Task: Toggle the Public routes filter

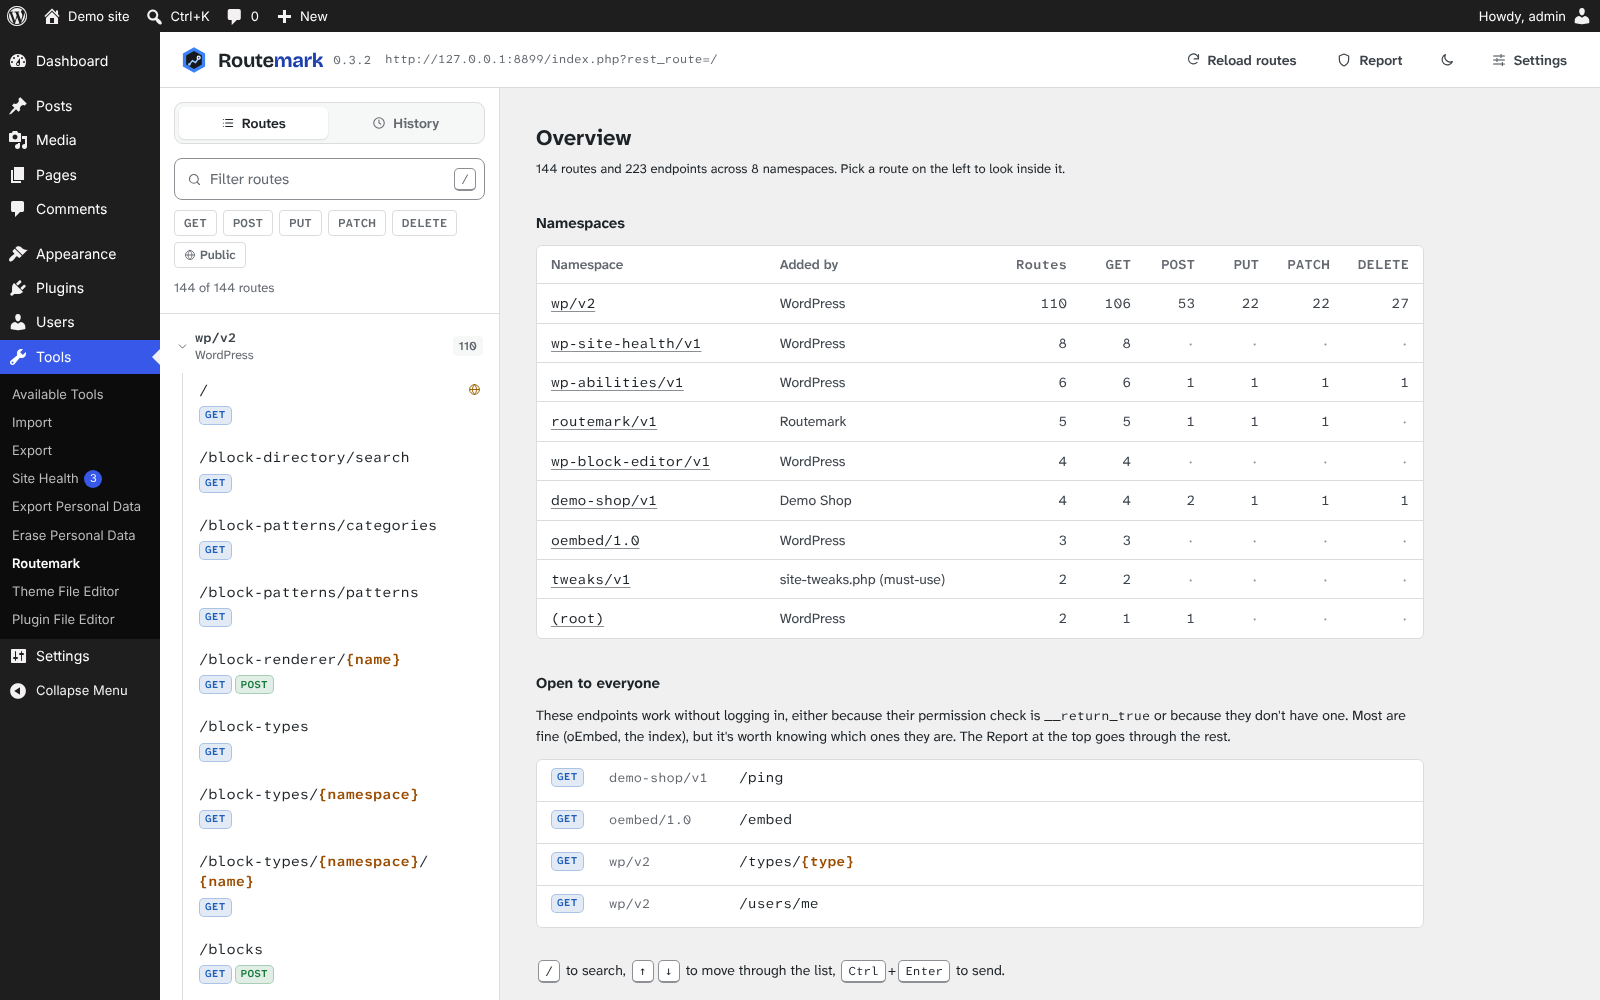Action: coord(210,255)
